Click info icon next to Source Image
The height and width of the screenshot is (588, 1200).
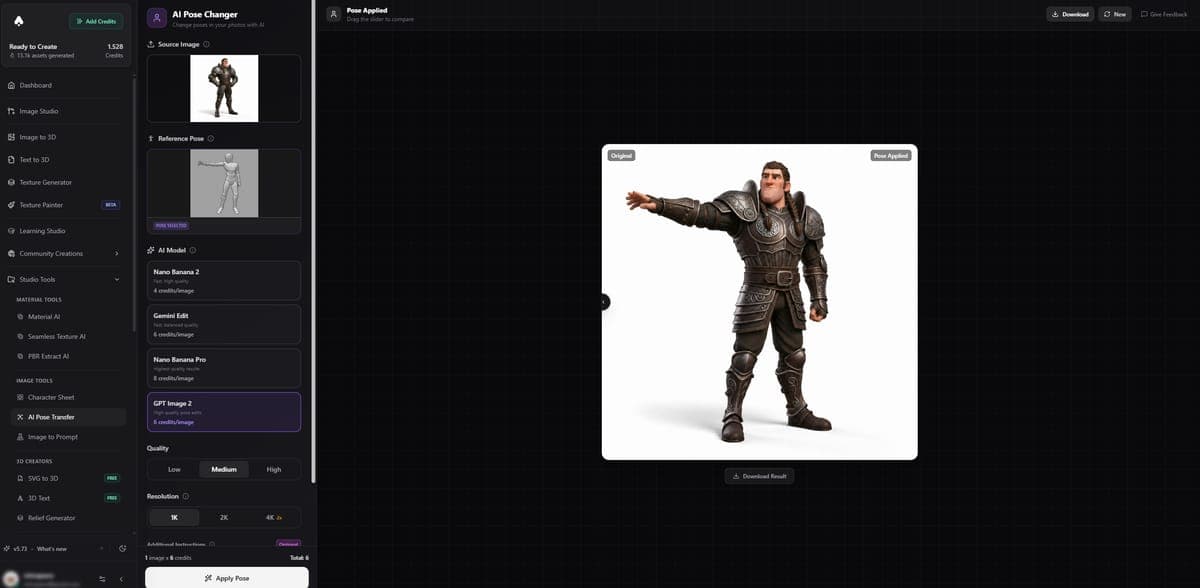(x=207, y=45)
